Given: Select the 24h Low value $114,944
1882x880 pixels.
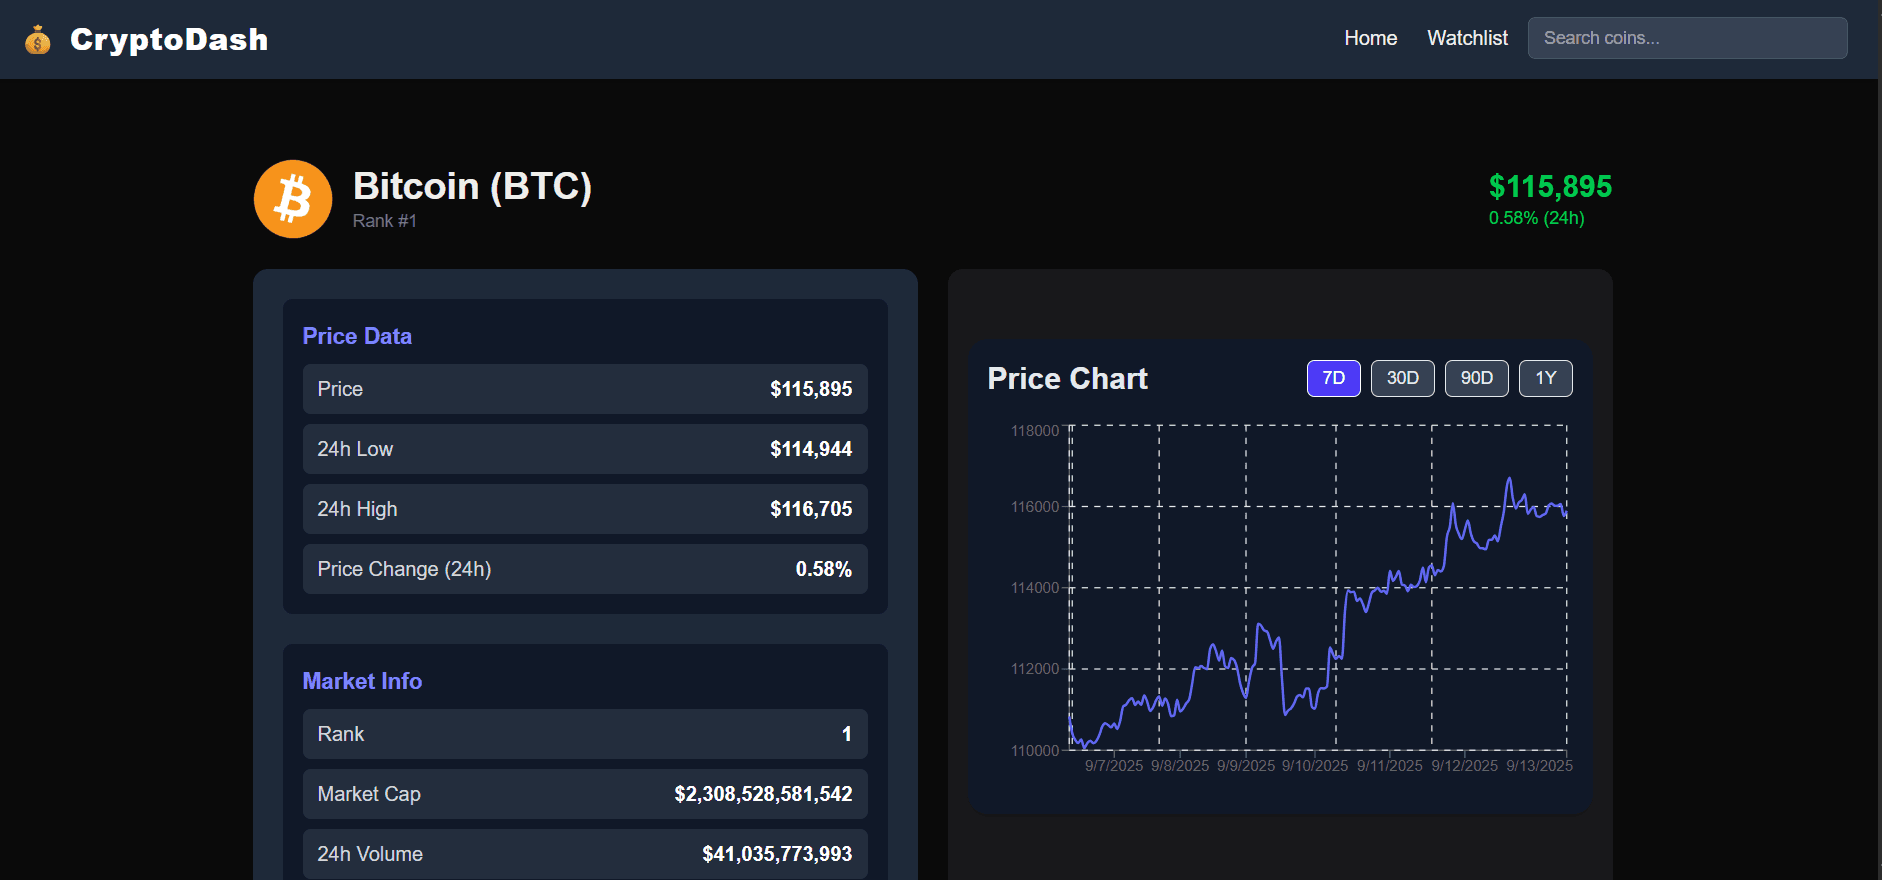Looking at the screenshot, I should pyautogui.click(x=811, y=449).
